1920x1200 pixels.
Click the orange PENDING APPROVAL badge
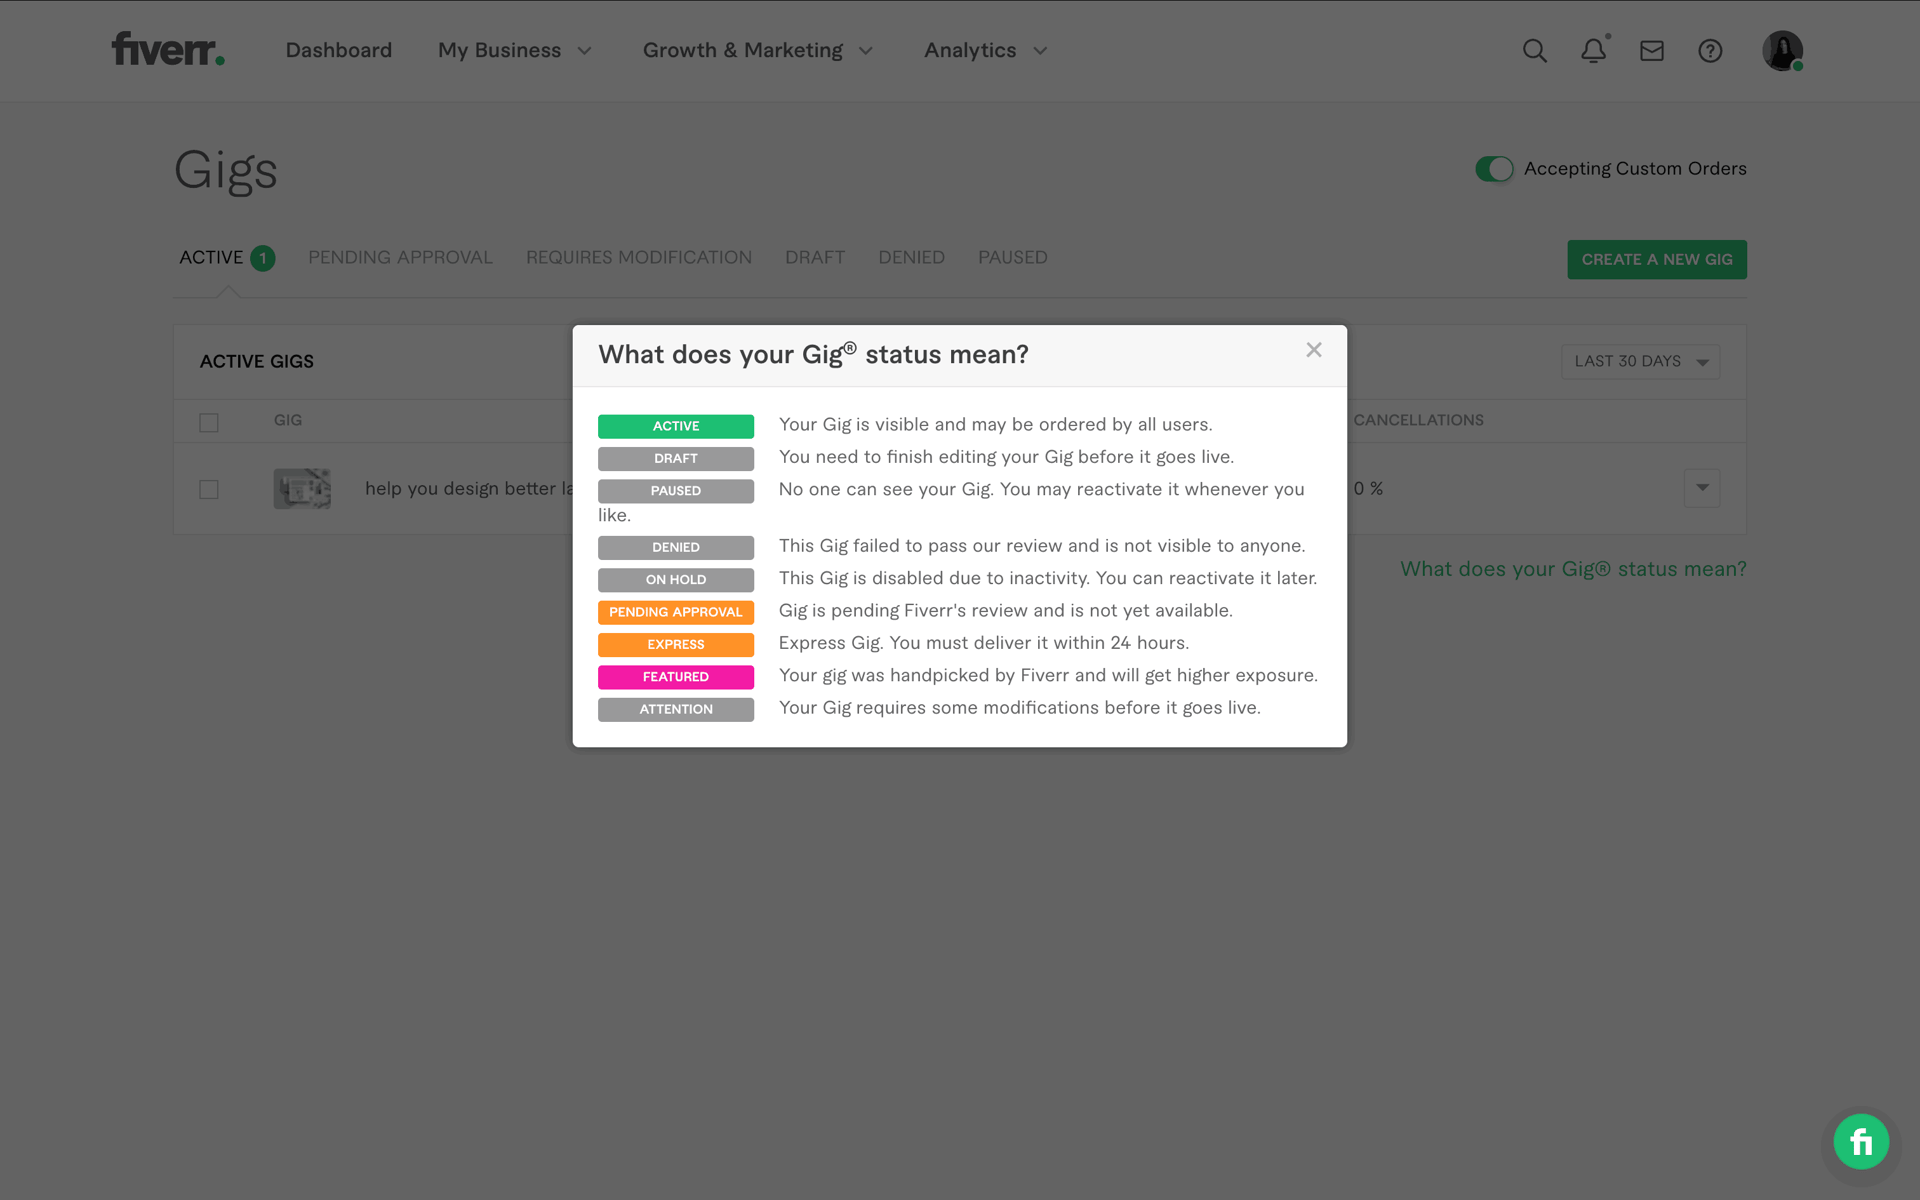click(676, 612)
